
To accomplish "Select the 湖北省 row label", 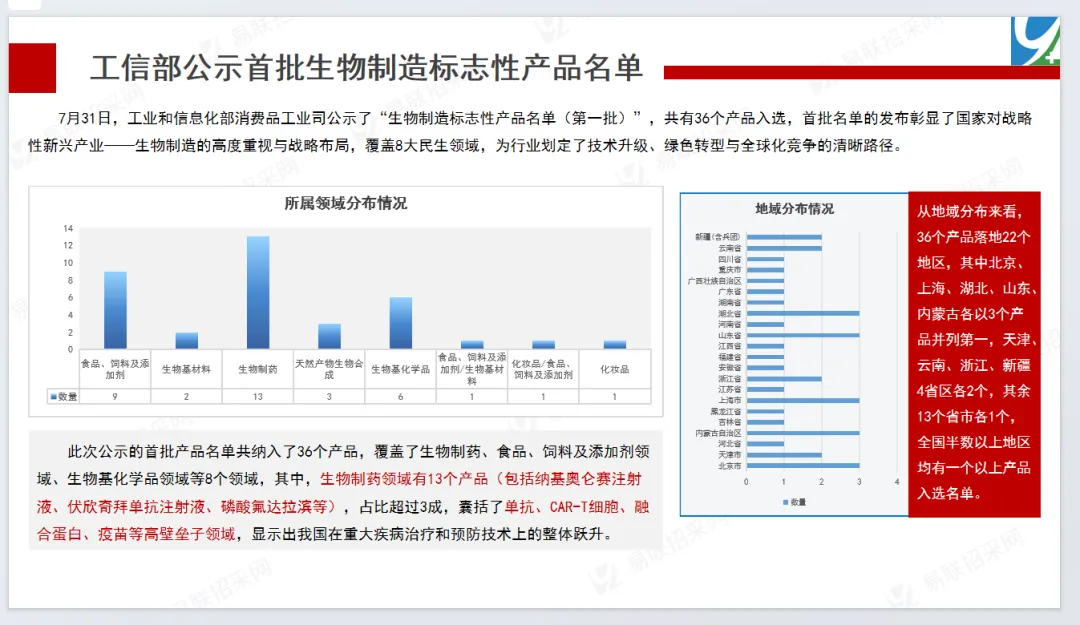I will (729, 314).
